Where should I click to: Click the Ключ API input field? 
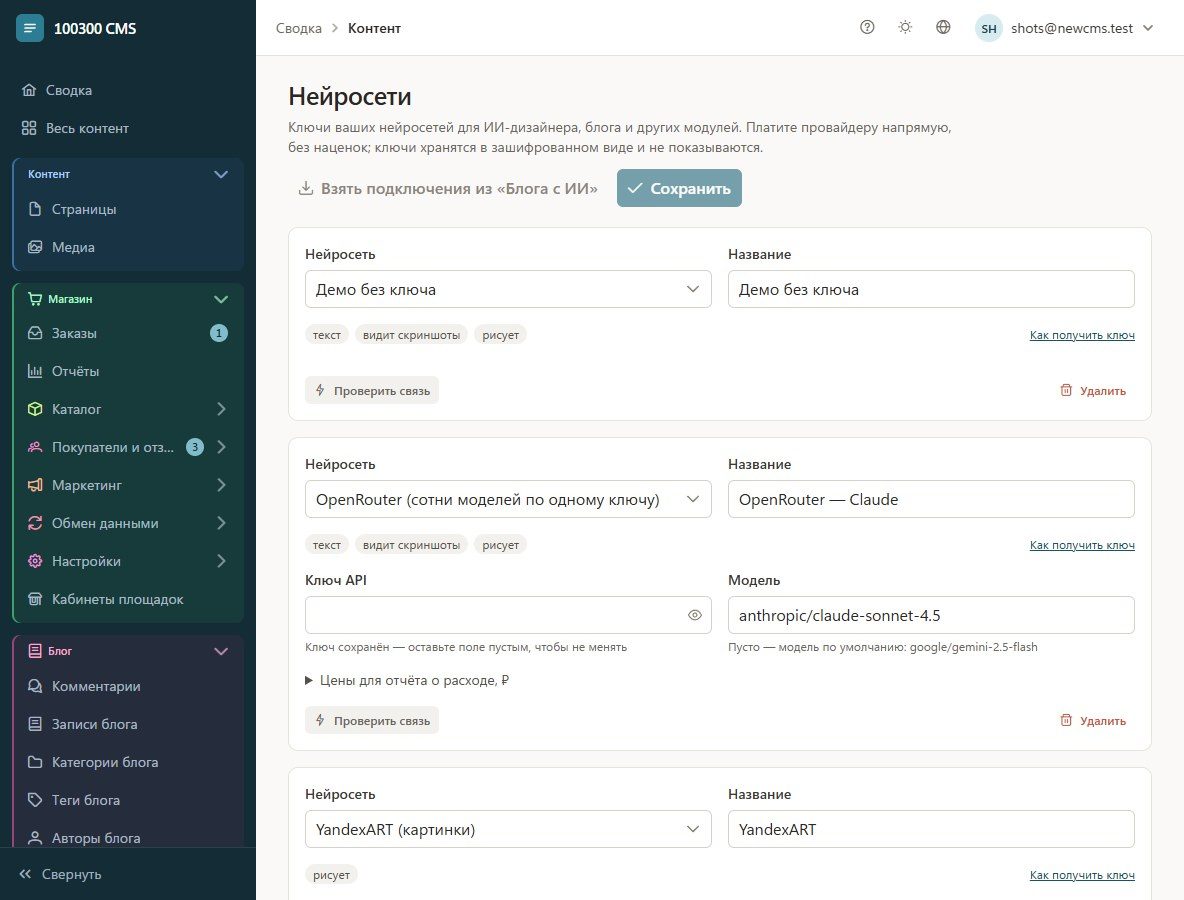pyautogui.click(x=507, y=615)
